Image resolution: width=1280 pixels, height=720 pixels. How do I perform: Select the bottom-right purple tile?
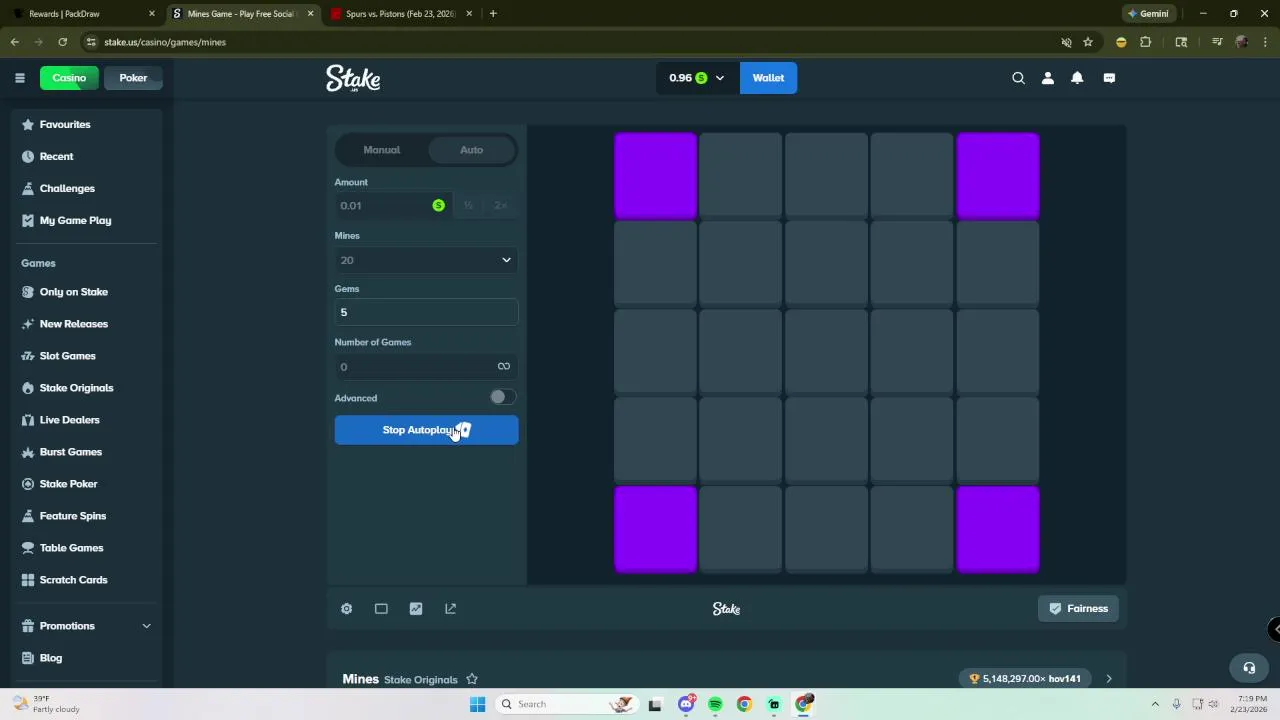point(998,529)
